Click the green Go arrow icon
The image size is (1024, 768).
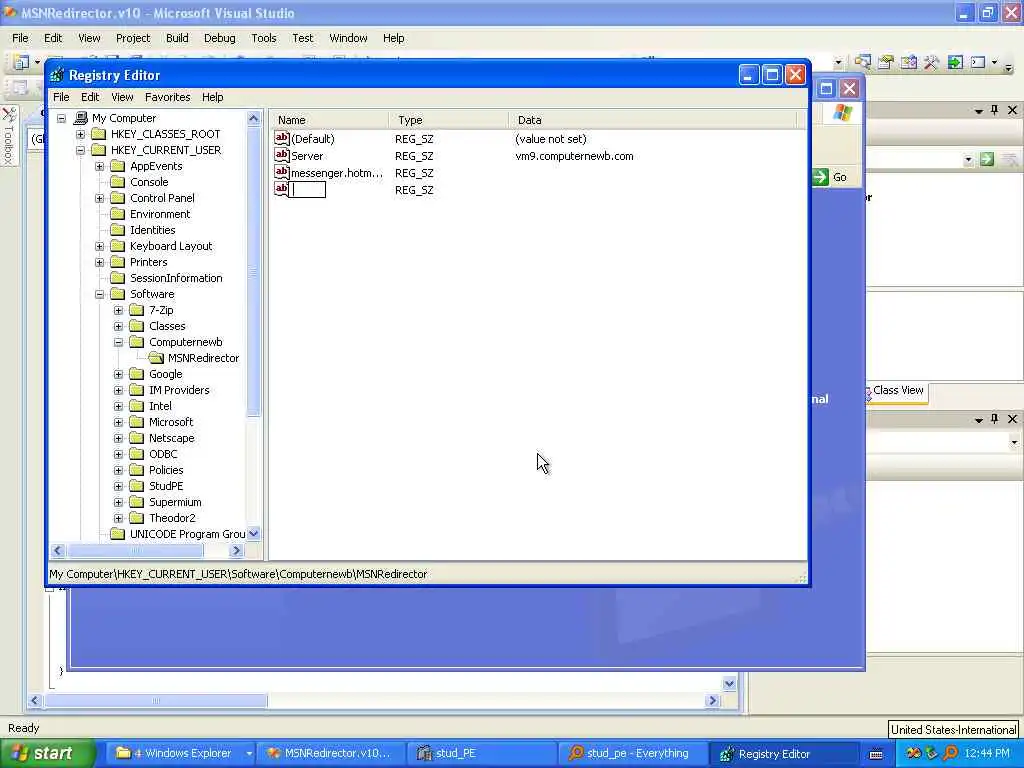821,176
